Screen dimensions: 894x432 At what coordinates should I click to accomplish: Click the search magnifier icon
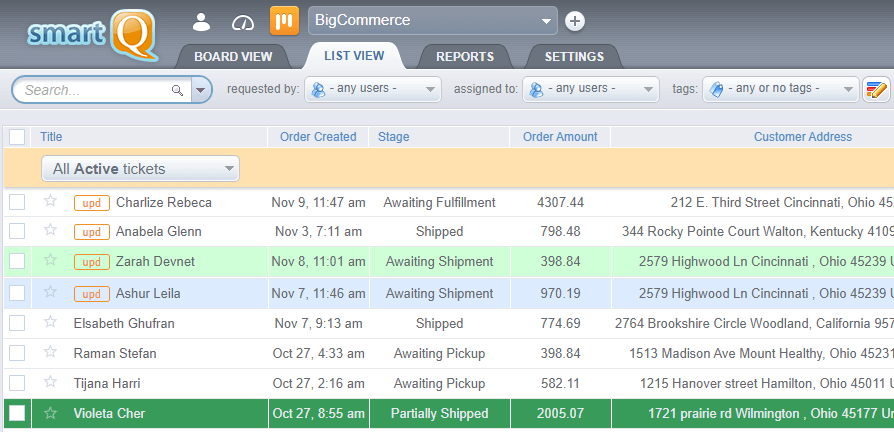[178, 90]
